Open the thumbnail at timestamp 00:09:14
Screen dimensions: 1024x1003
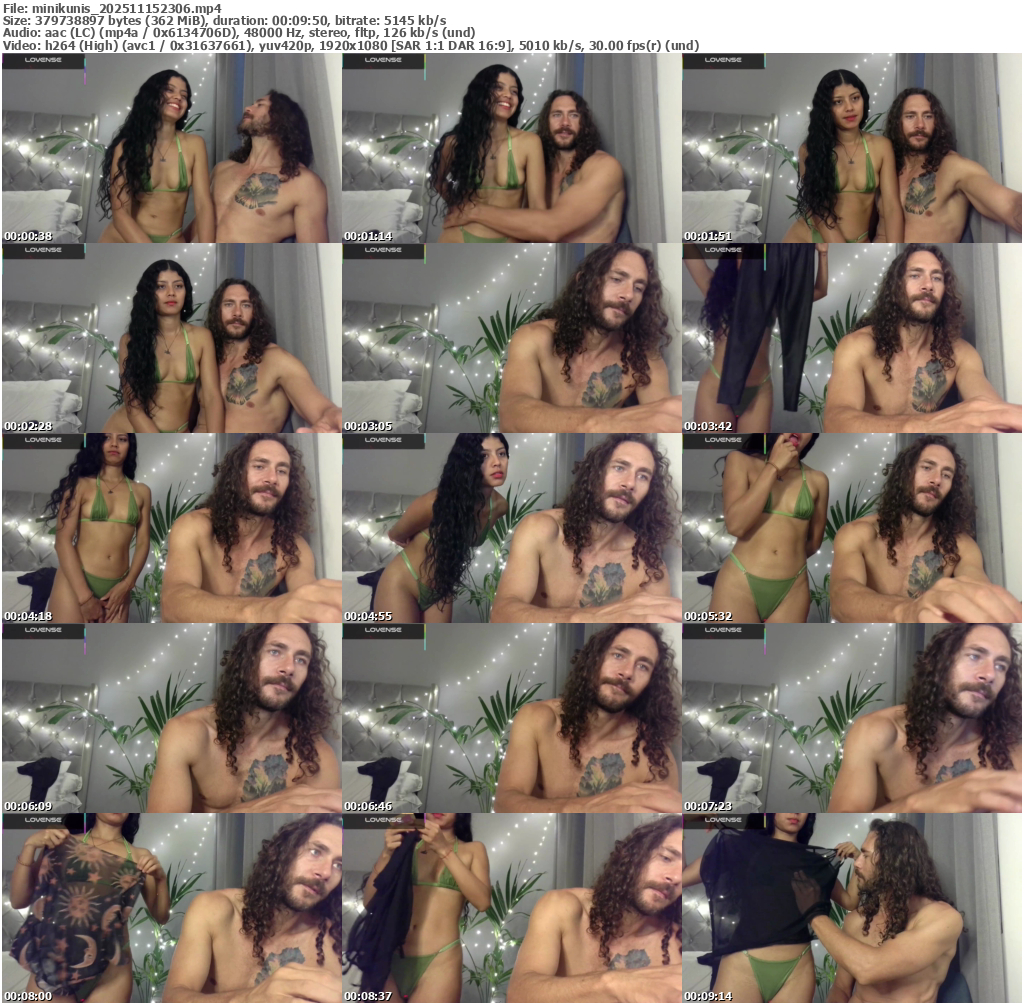click(852, 908)
